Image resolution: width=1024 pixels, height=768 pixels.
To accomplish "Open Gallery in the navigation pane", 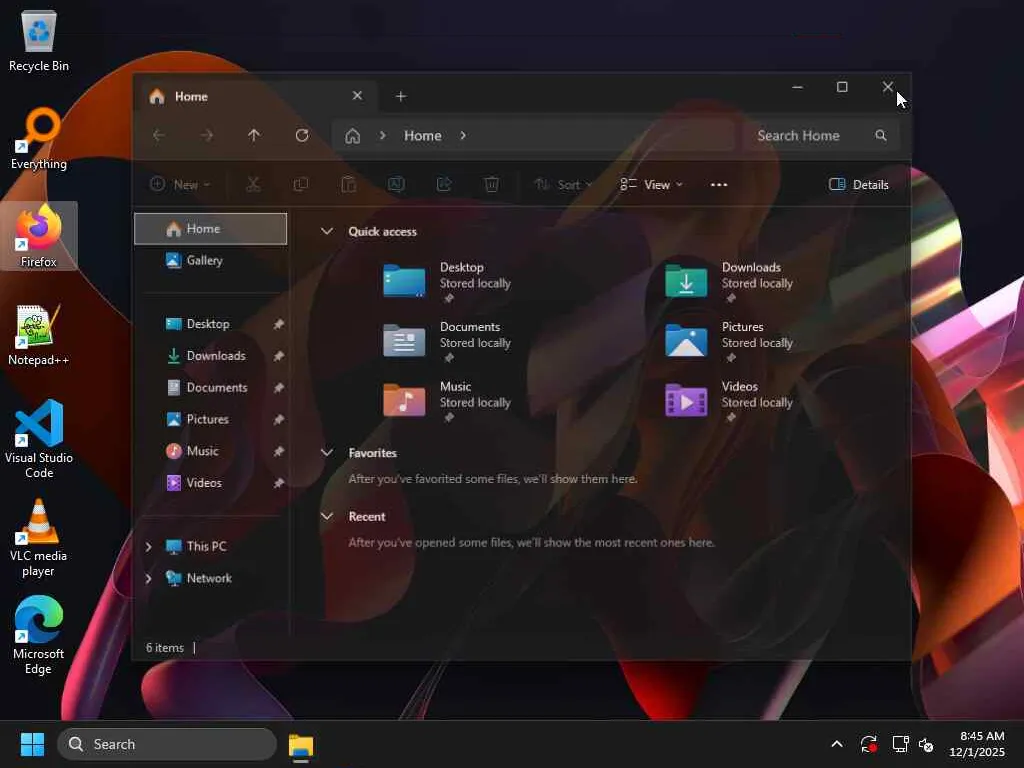I will [x=210, y=261].
